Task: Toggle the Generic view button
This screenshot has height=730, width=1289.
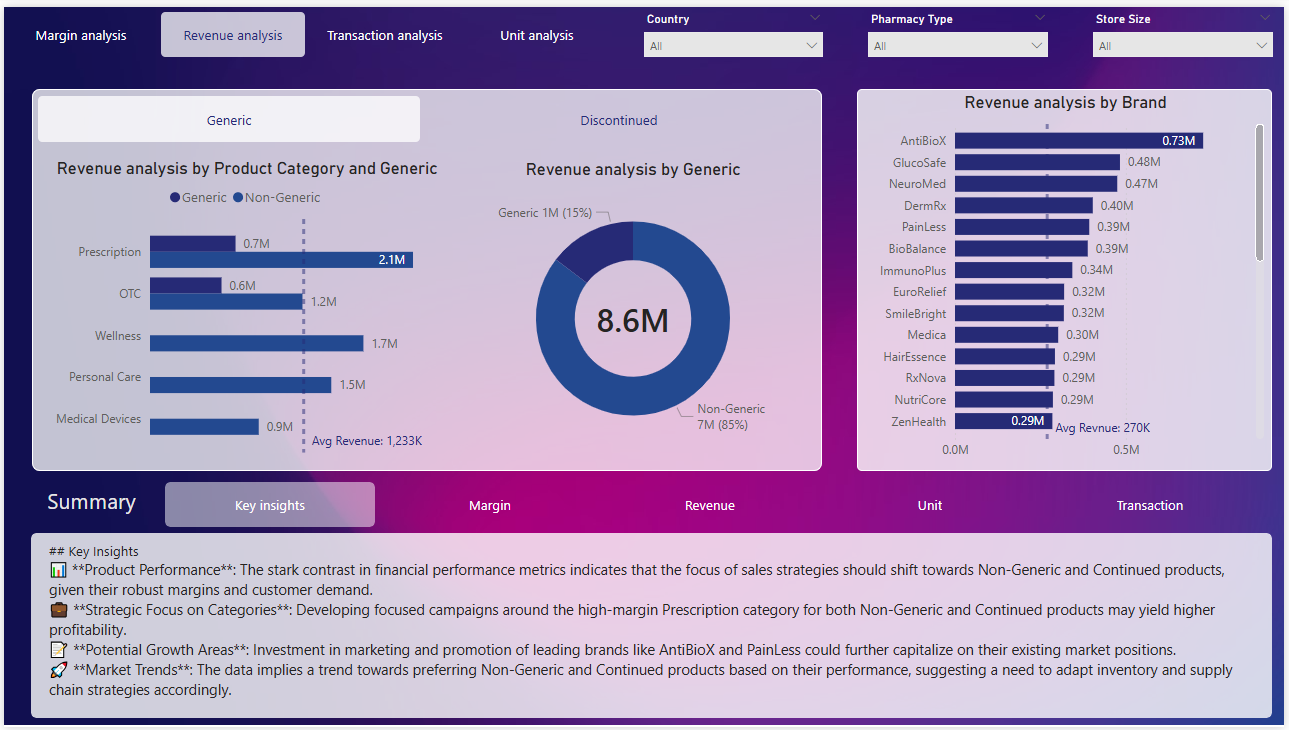Action: pyautogui.click(x=229, y=120)
